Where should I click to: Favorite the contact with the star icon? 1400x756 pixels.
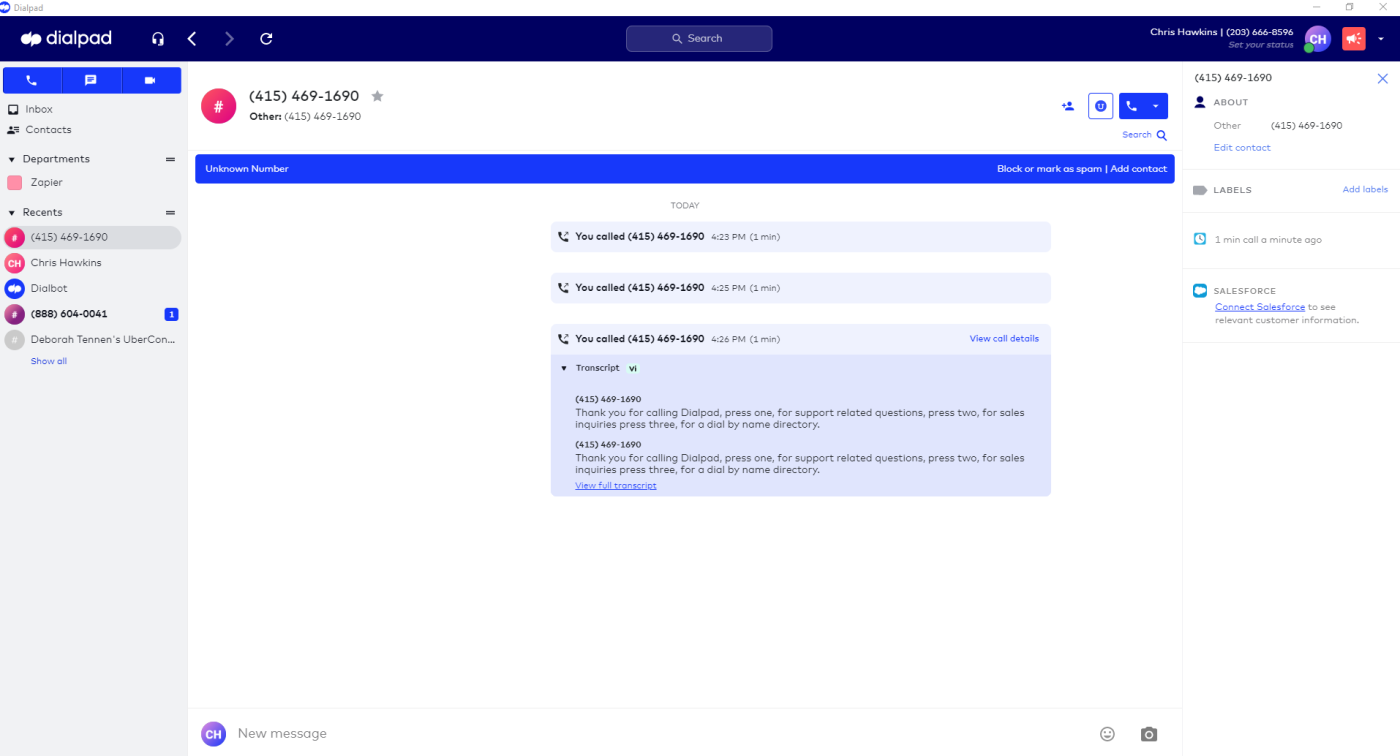coord(377,97)
